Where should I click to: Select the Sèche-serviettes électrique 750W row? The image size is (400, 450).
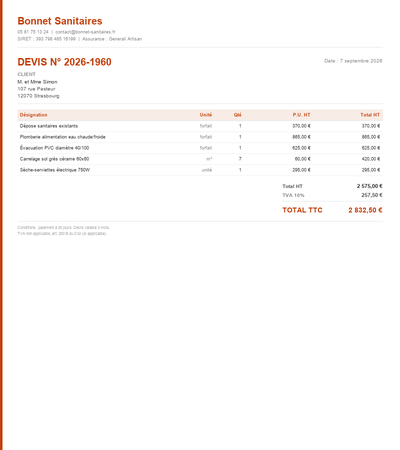(x=200, y=170)
